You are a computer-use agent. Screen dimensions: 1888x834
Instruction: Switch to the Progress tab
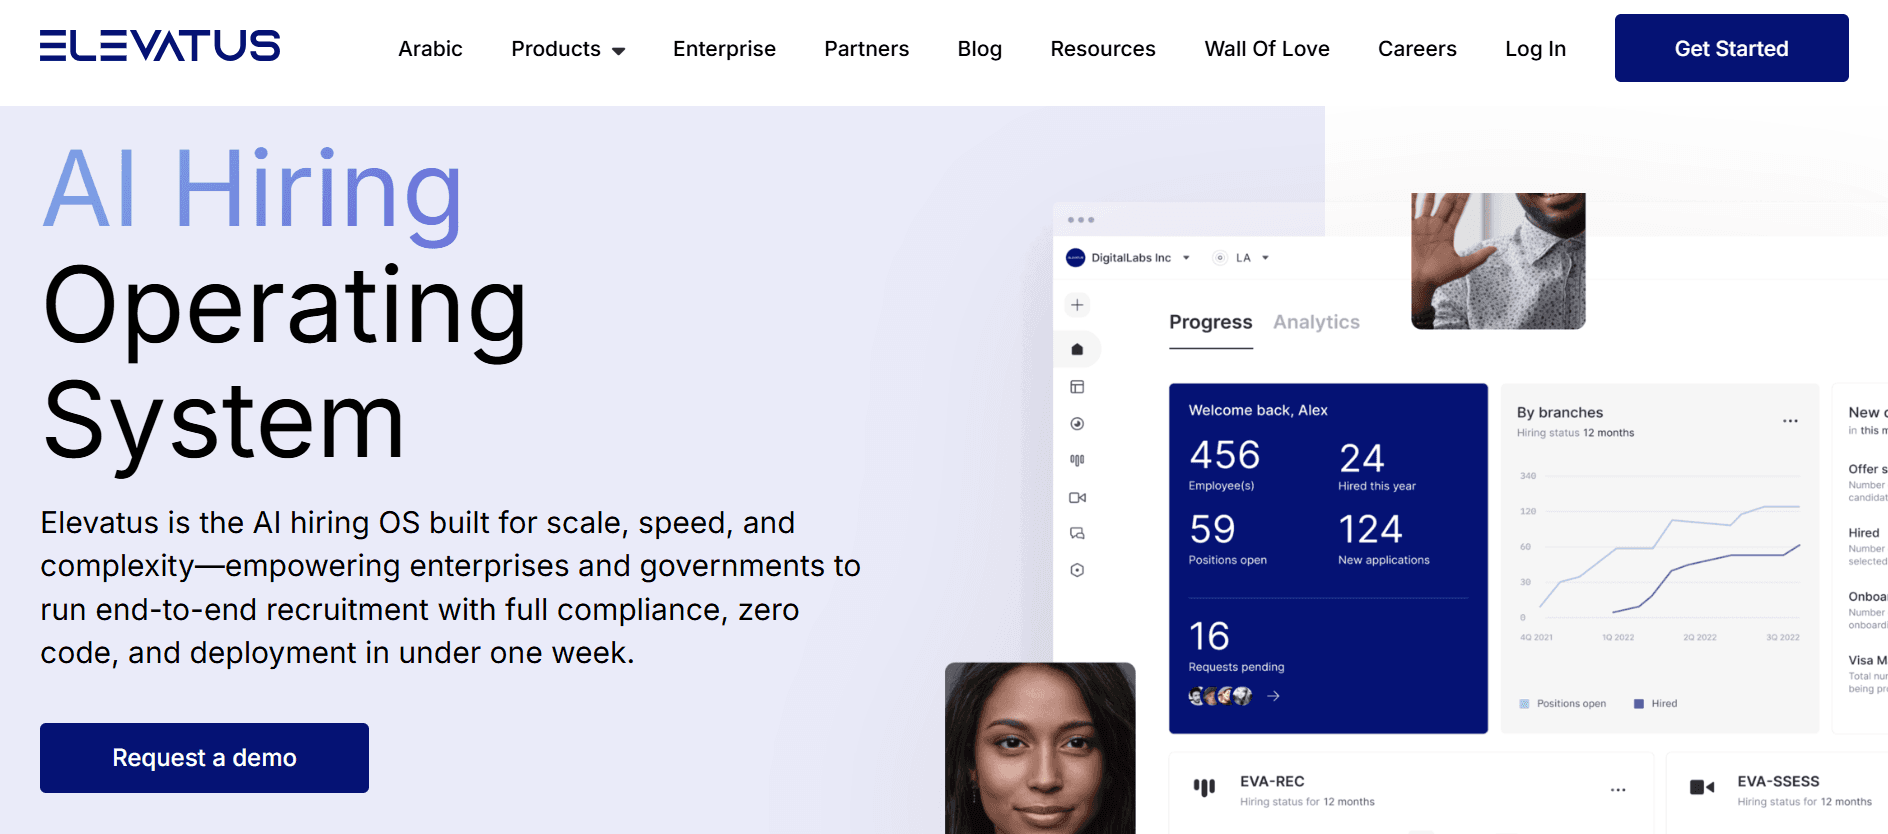pyautogui.click(x=1210, y=322)
